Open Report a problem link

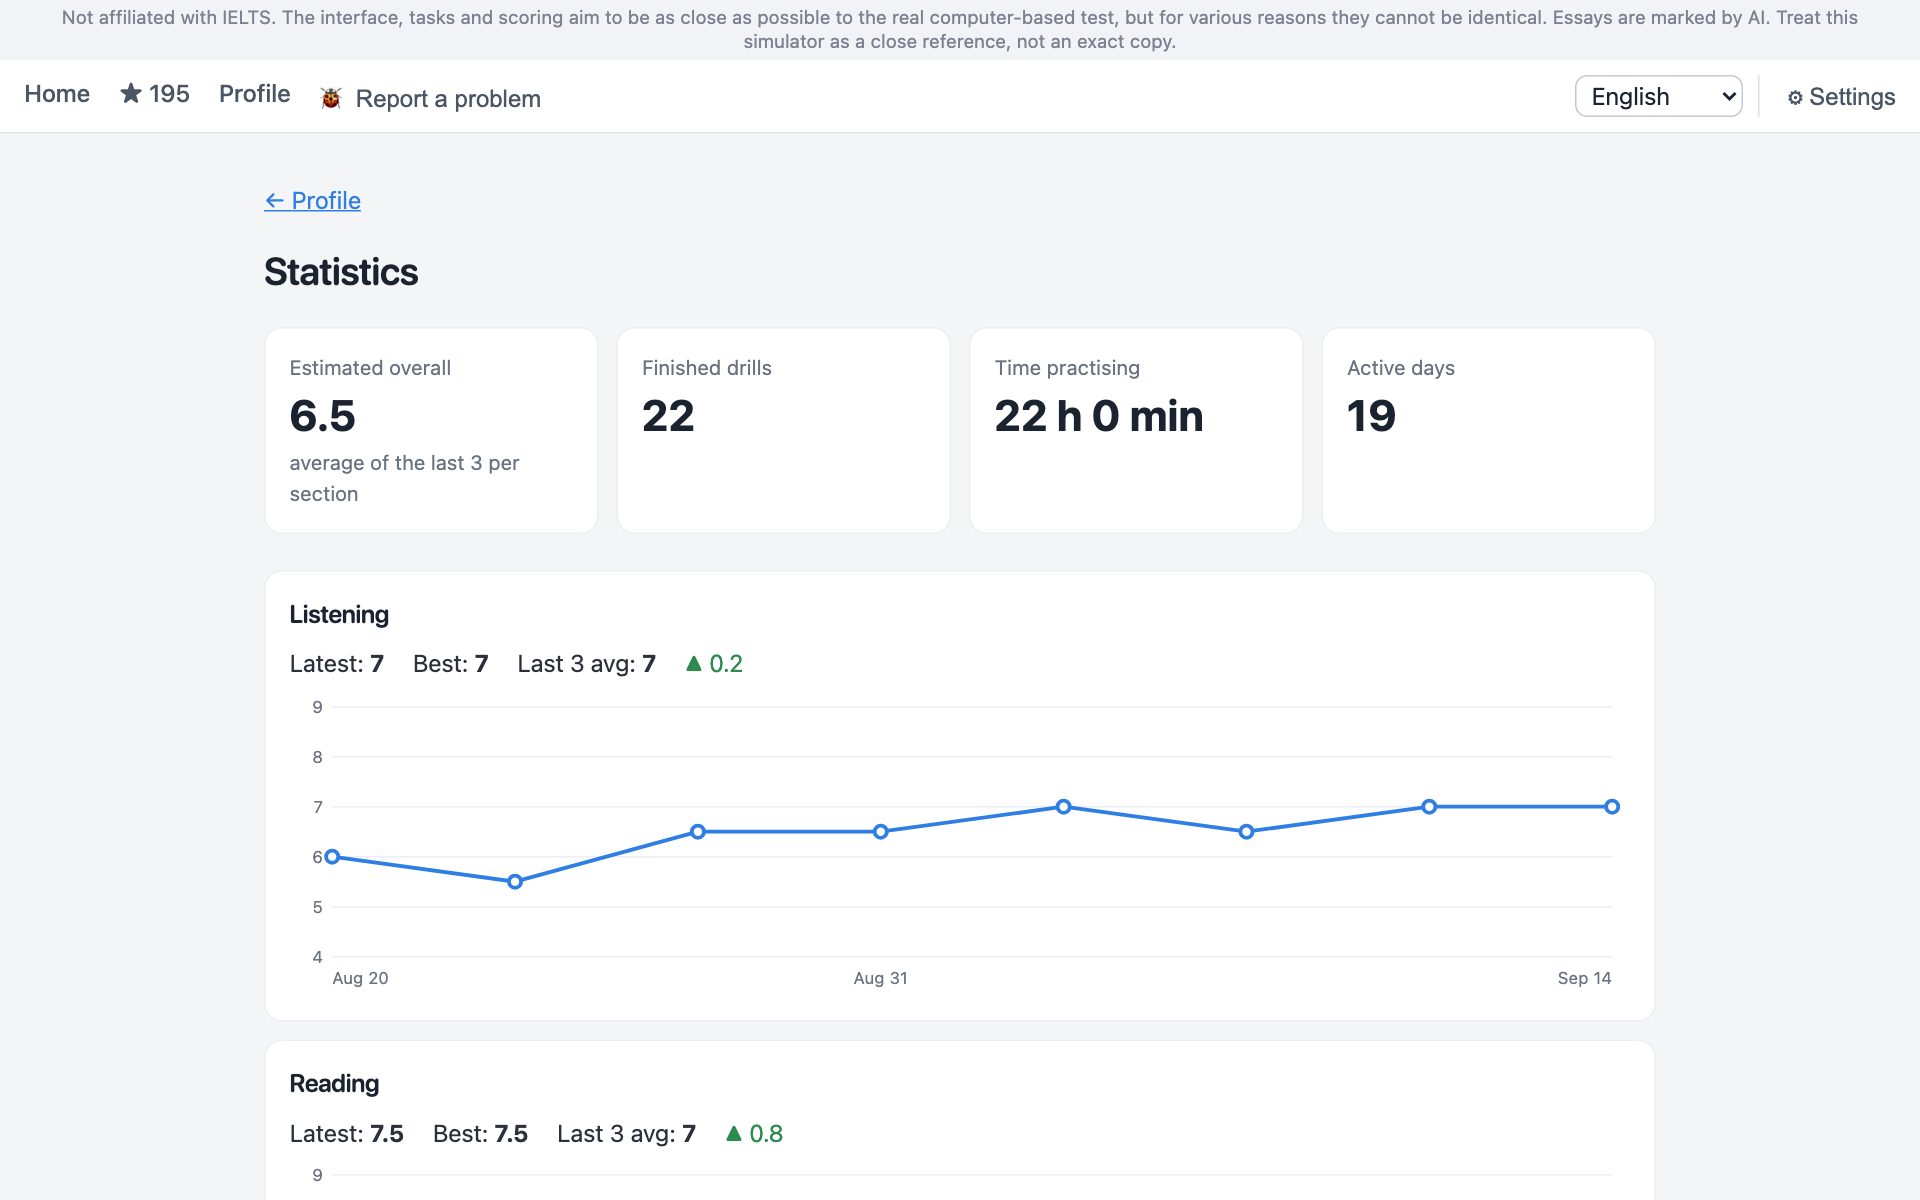(x=448, y=98)
